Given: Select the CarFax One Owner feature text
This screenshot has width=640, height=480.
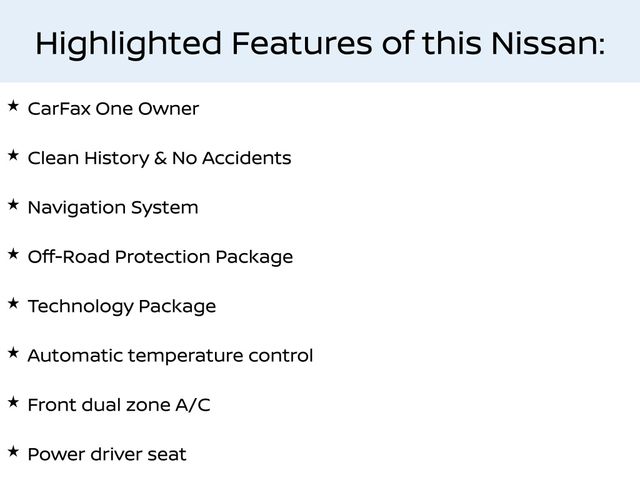Looking at the screenshot, I should [x=113, y=109].
